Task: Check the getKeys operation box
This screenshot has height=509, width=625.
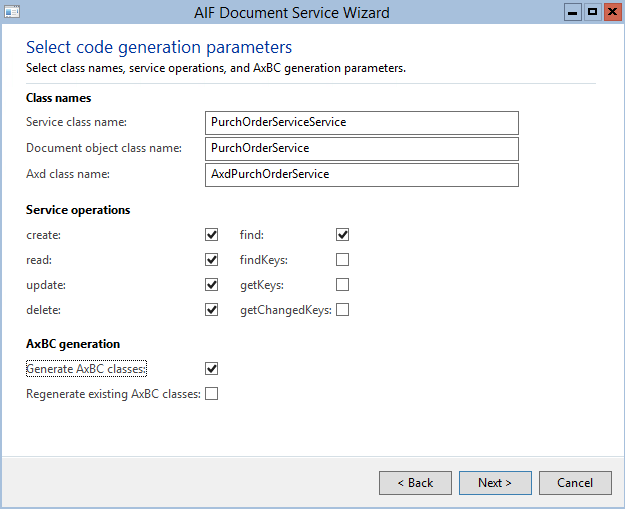Action: click(x=342, y=285)
